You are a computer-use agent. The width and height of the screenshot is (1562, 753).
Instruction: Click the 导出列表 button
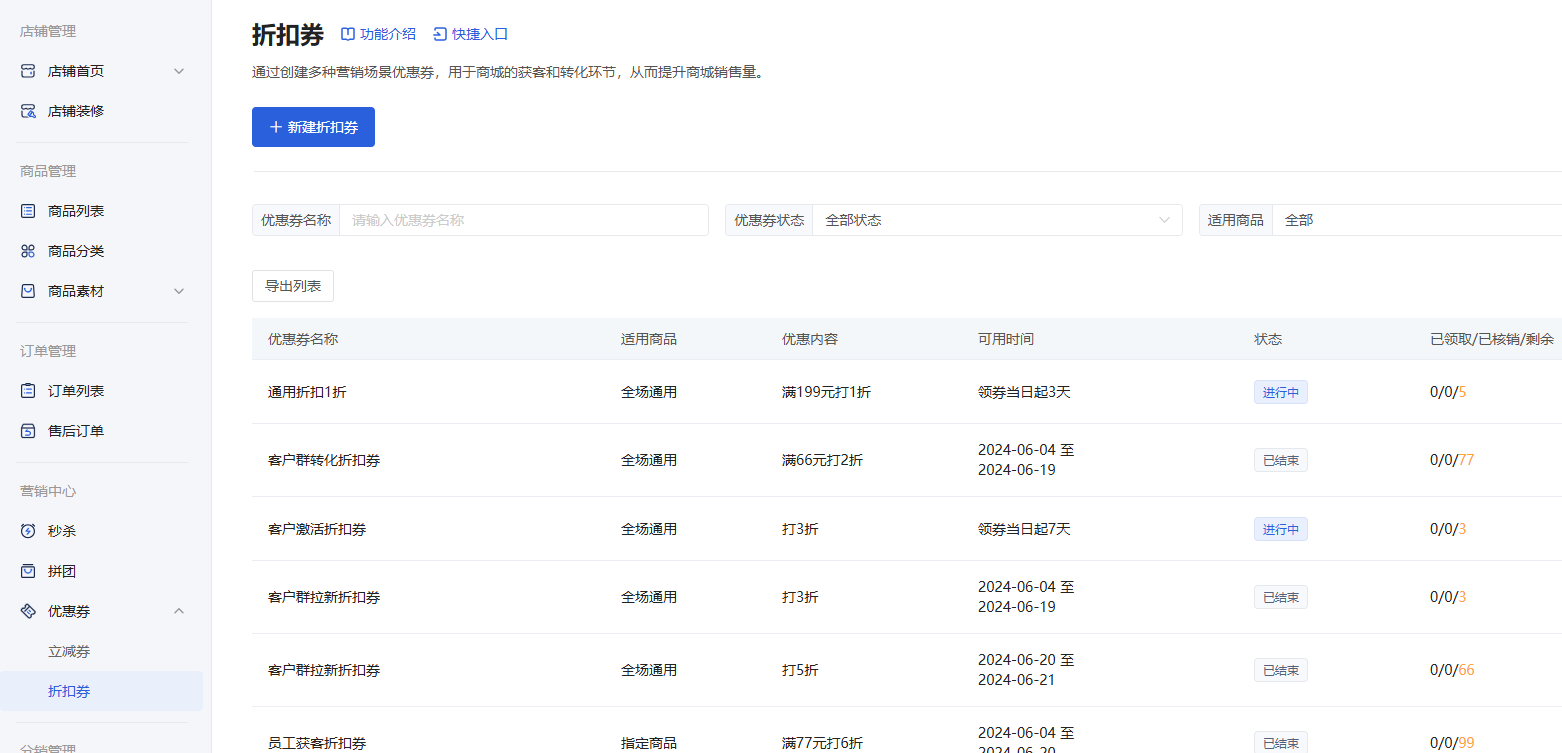click(x=293, y=286)
